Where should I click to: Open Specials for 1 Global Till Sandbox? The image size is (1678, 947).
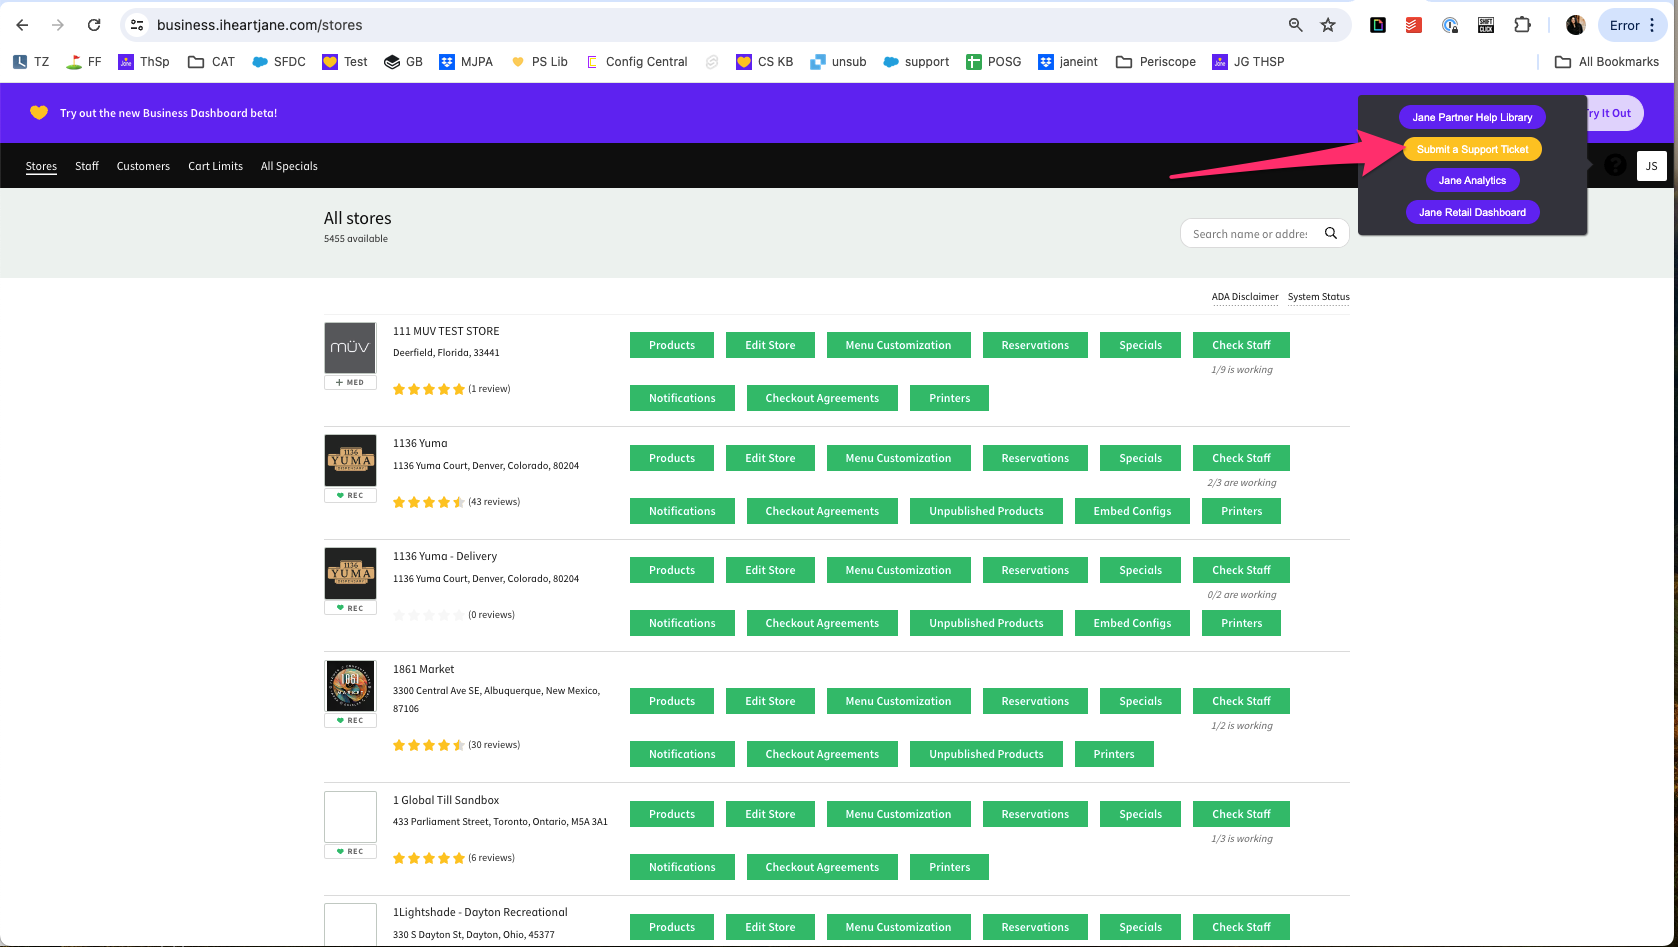(1141, 814)
